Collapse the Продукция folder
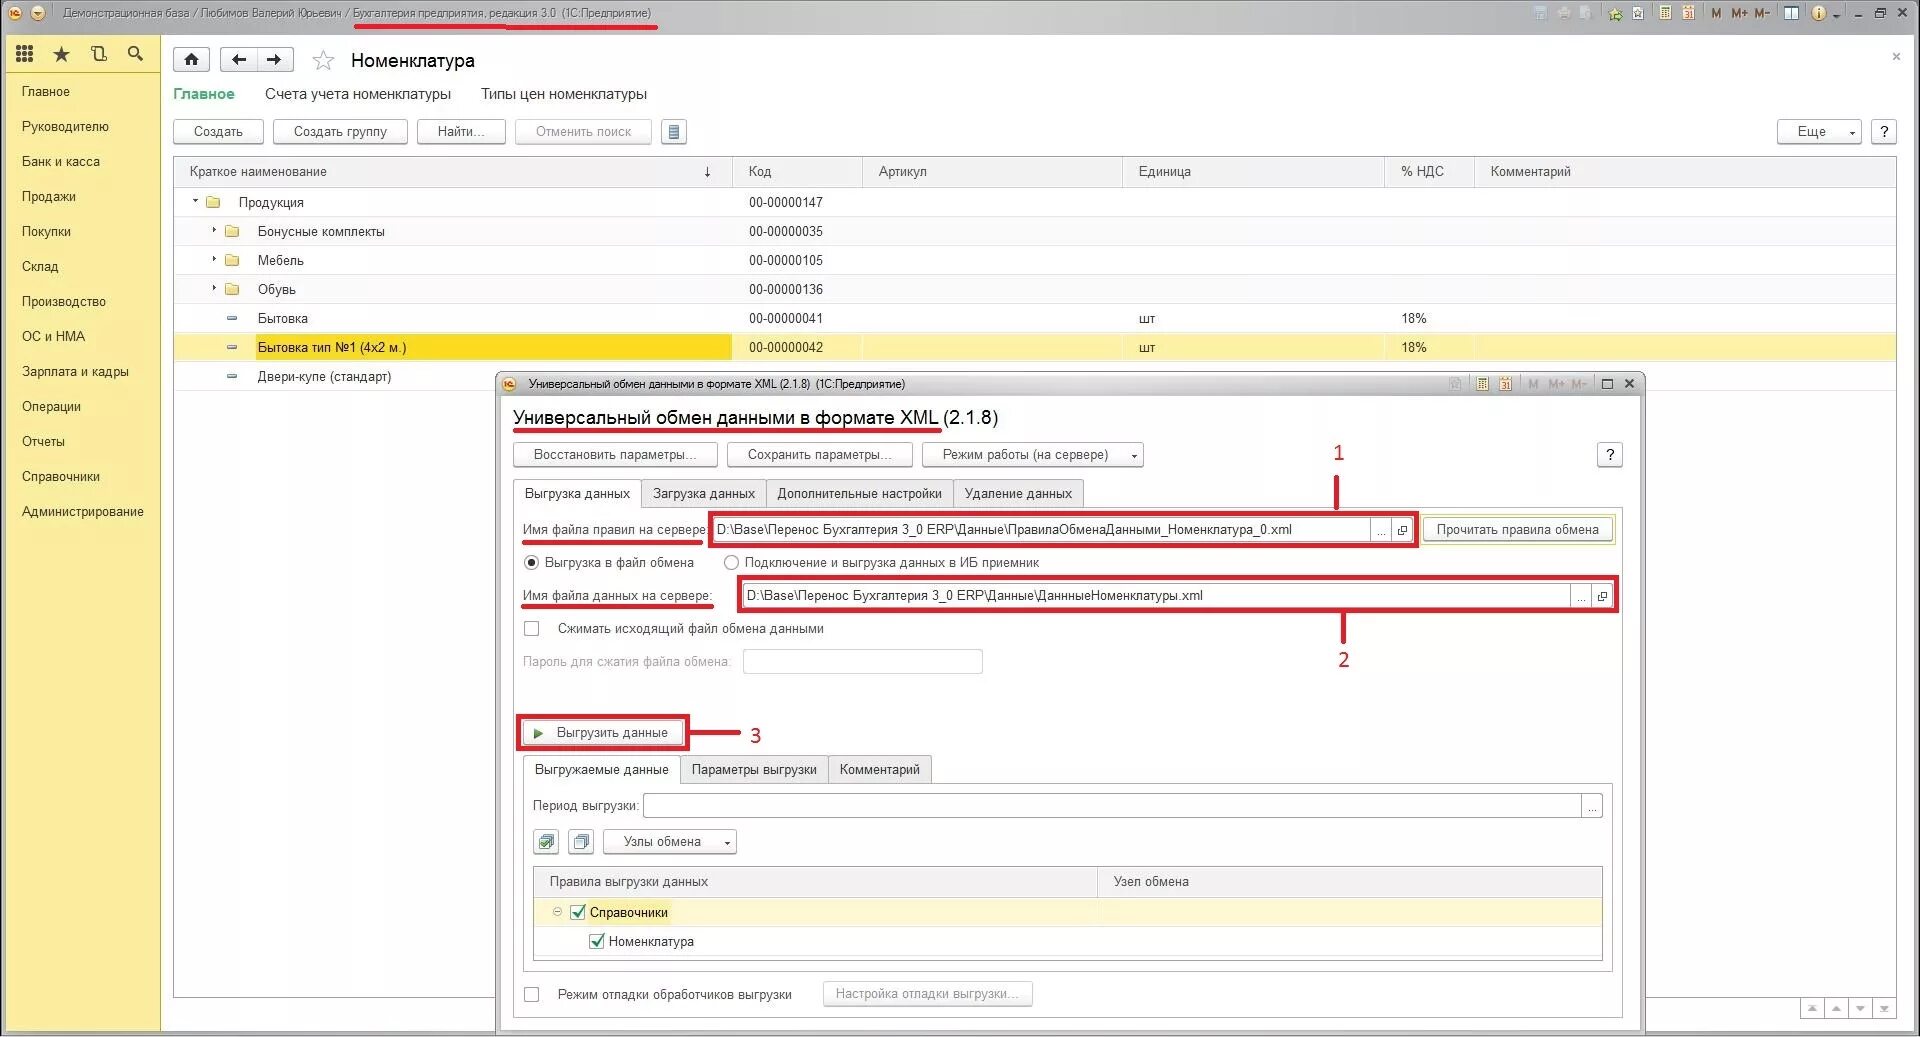1920x1037 pixels. [195, 201]
